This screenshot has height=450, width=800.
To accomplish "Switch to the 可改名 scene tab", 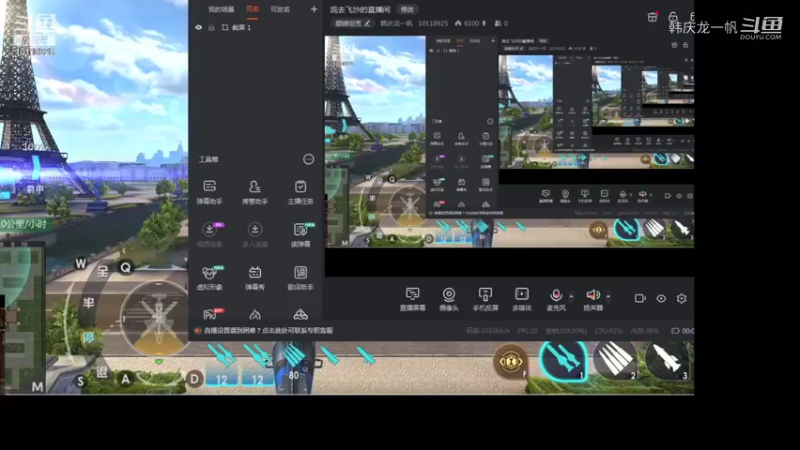I will pyautogui.click(x=280, y=9).
